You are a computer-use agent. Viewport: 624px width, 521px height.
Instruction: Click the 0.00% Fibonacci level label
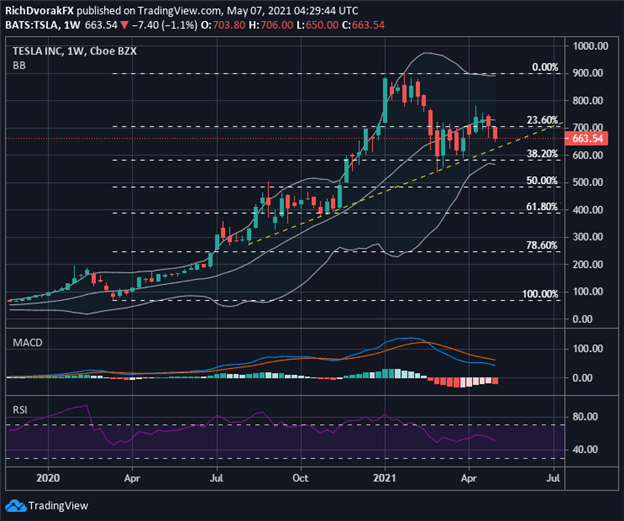click(545, 67)
